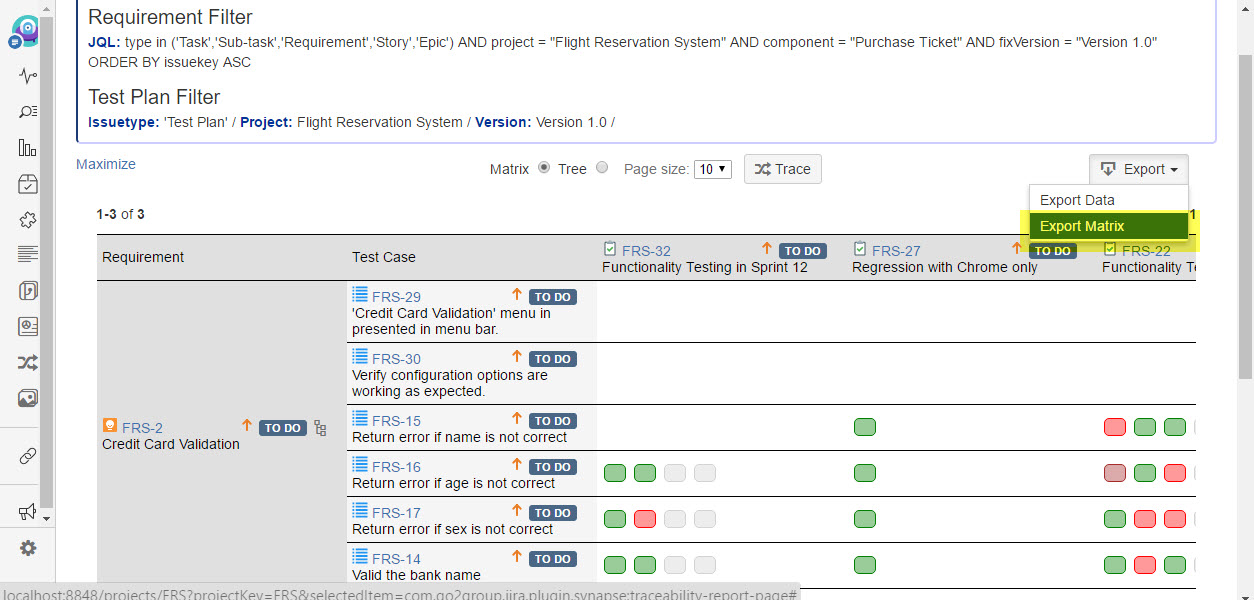Open the FRS-32 test plan link

click(x=646, y=251)
